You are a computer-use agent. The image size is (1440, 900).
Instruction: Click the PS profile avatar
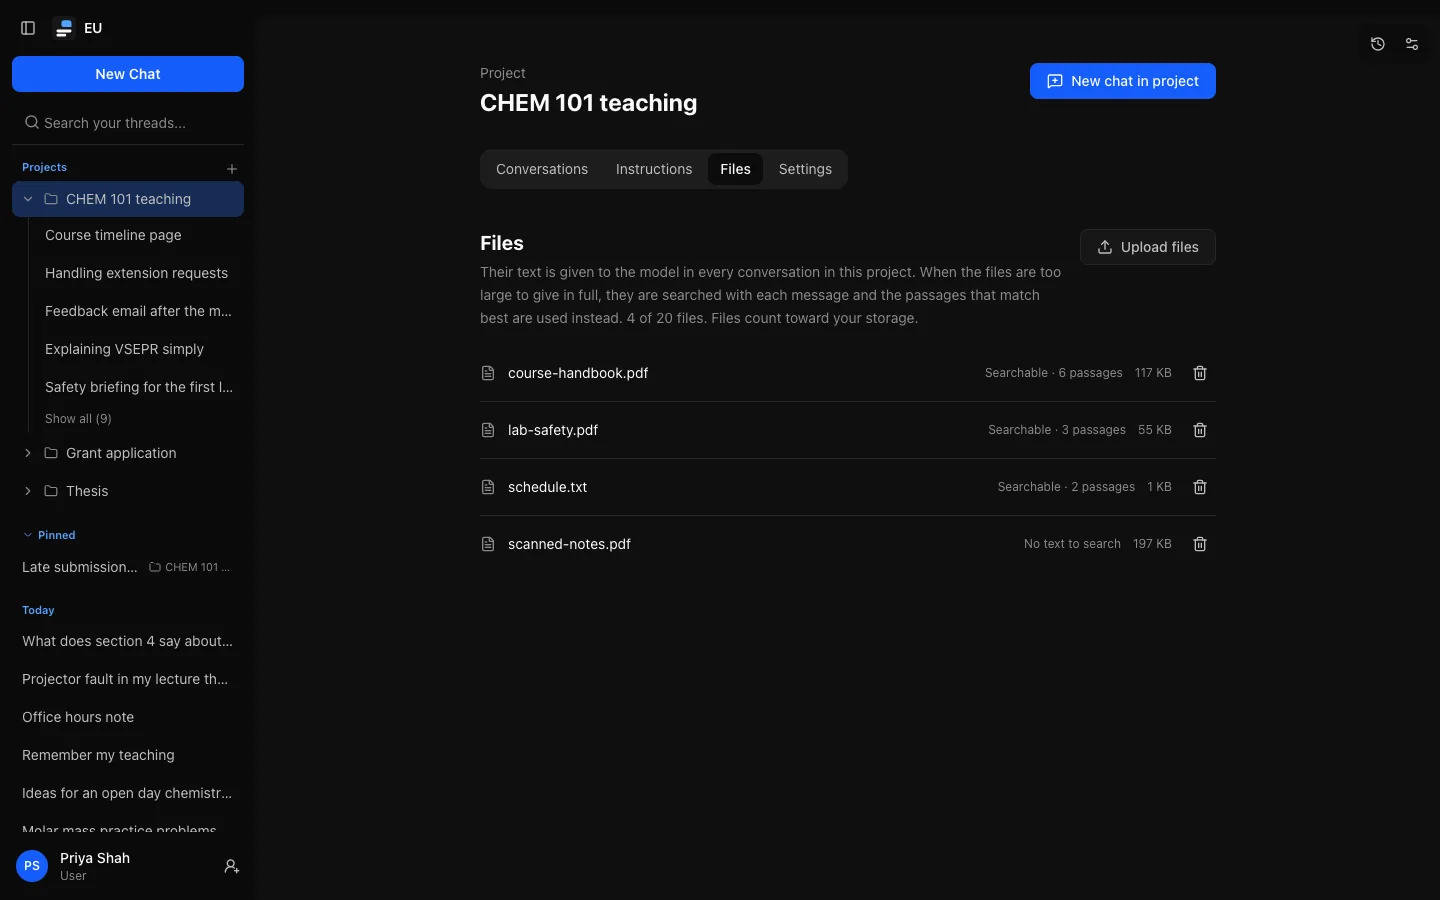(32, 866)
